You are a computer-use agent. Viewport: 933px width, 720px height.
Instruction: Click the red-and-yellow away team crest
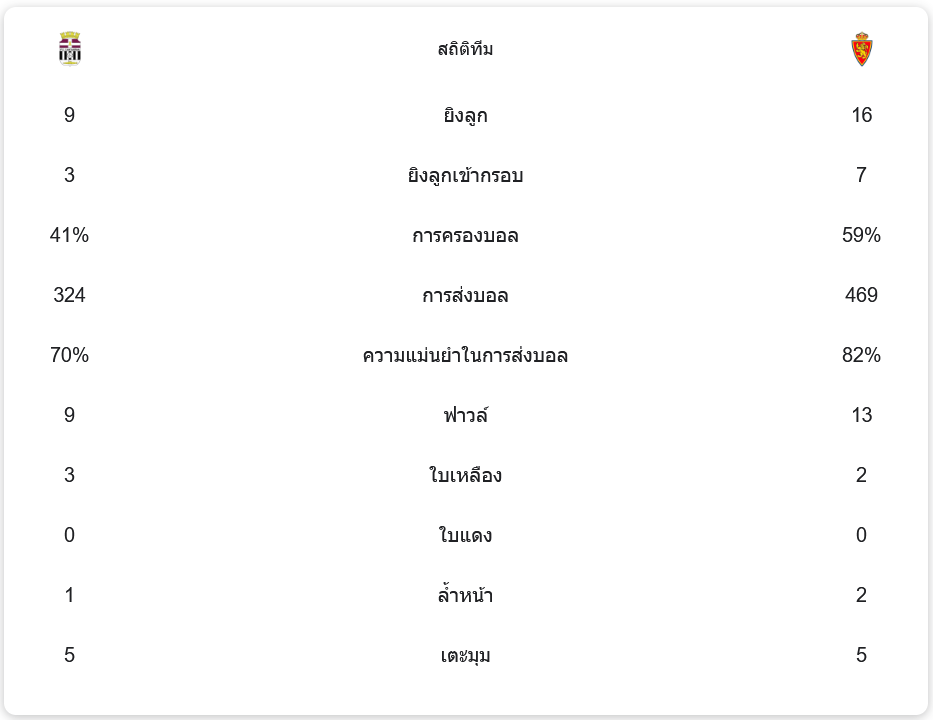click(861, 49)
